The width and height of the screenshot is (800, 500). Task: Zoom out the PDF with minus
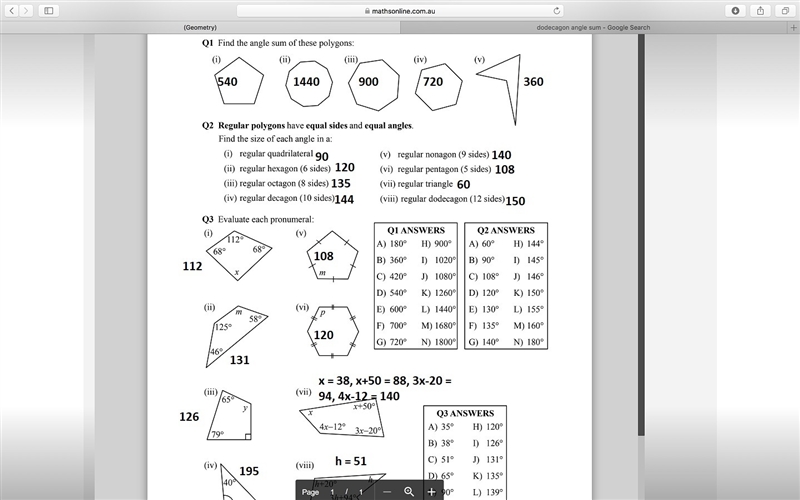click(x=387, y=491)
